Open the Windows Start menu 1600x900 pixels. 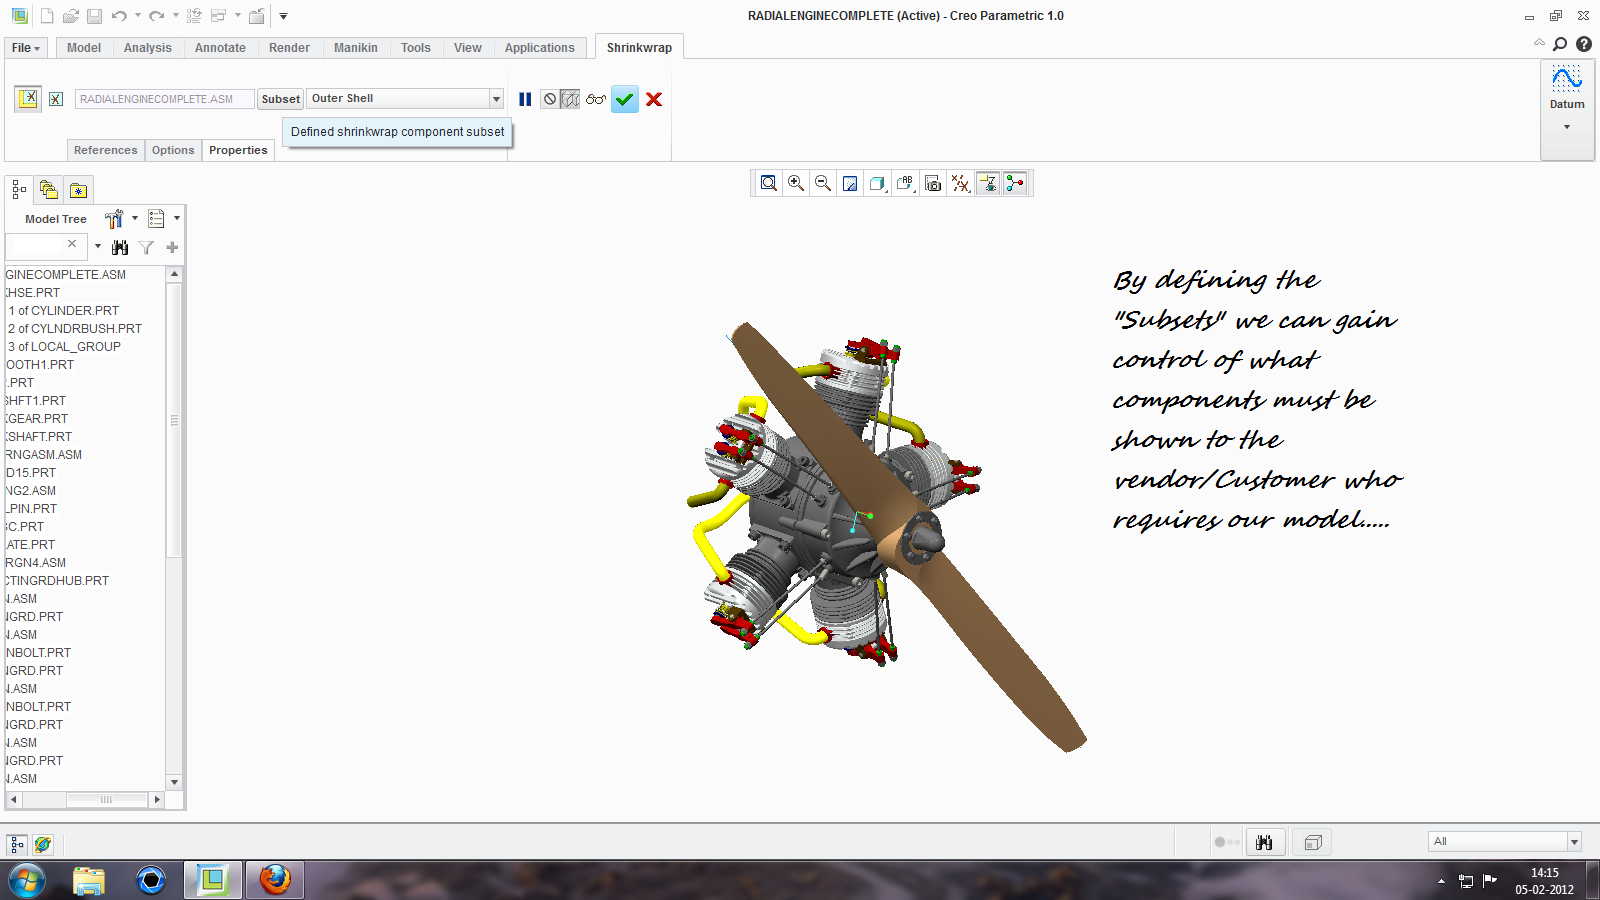[27, 880]
